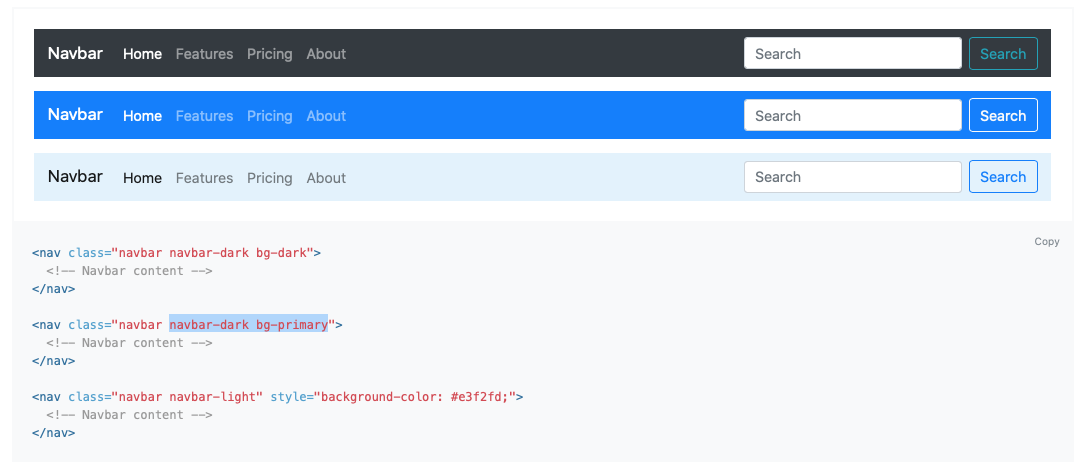The height and width of the screenshot is (471, 1084).
Task: Click the Navbar brand in dark navbar
Action: point(75,53)
